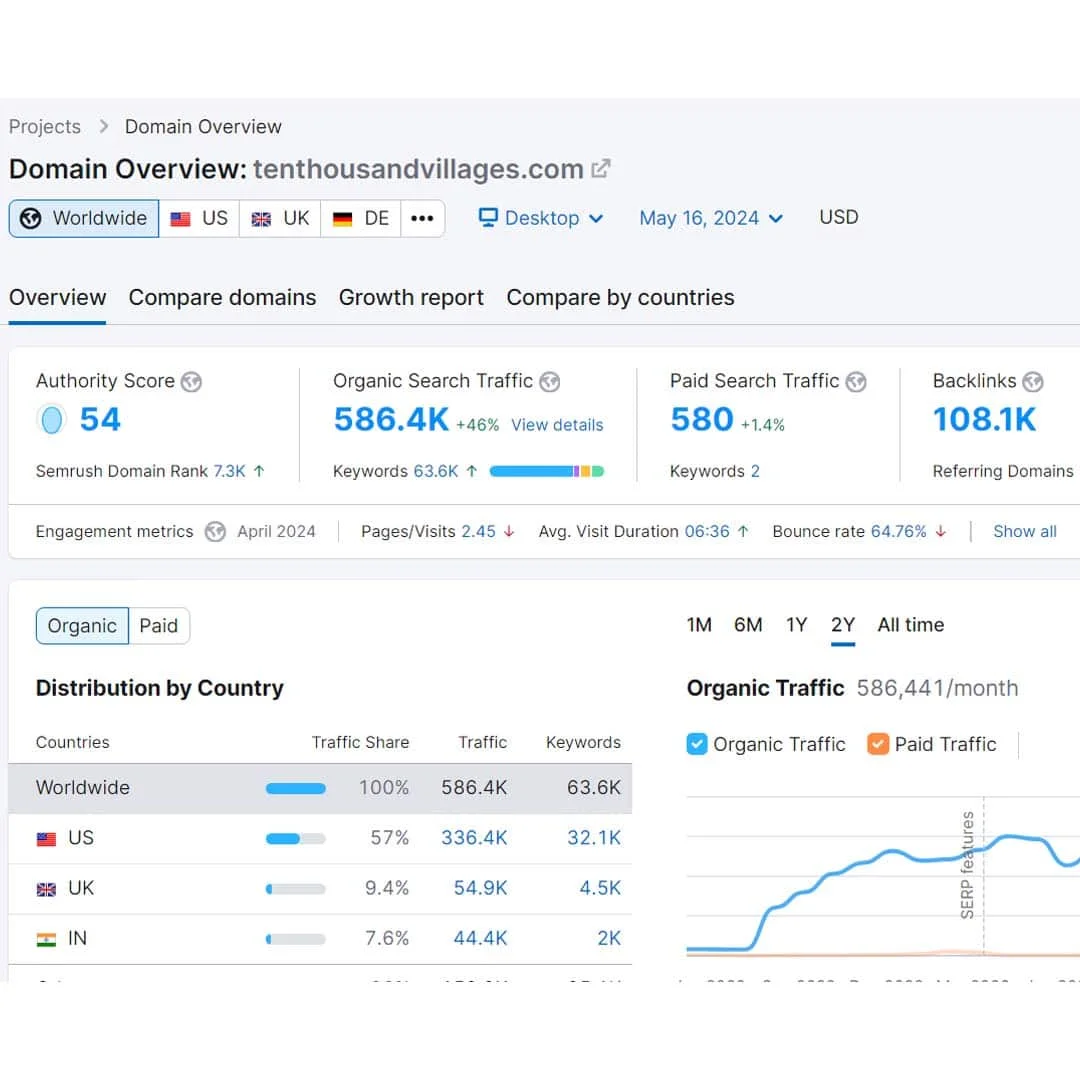Click the Authority Score circle indicator
The width and height of the screenshot is (1080, 1080).
(52, 420)
